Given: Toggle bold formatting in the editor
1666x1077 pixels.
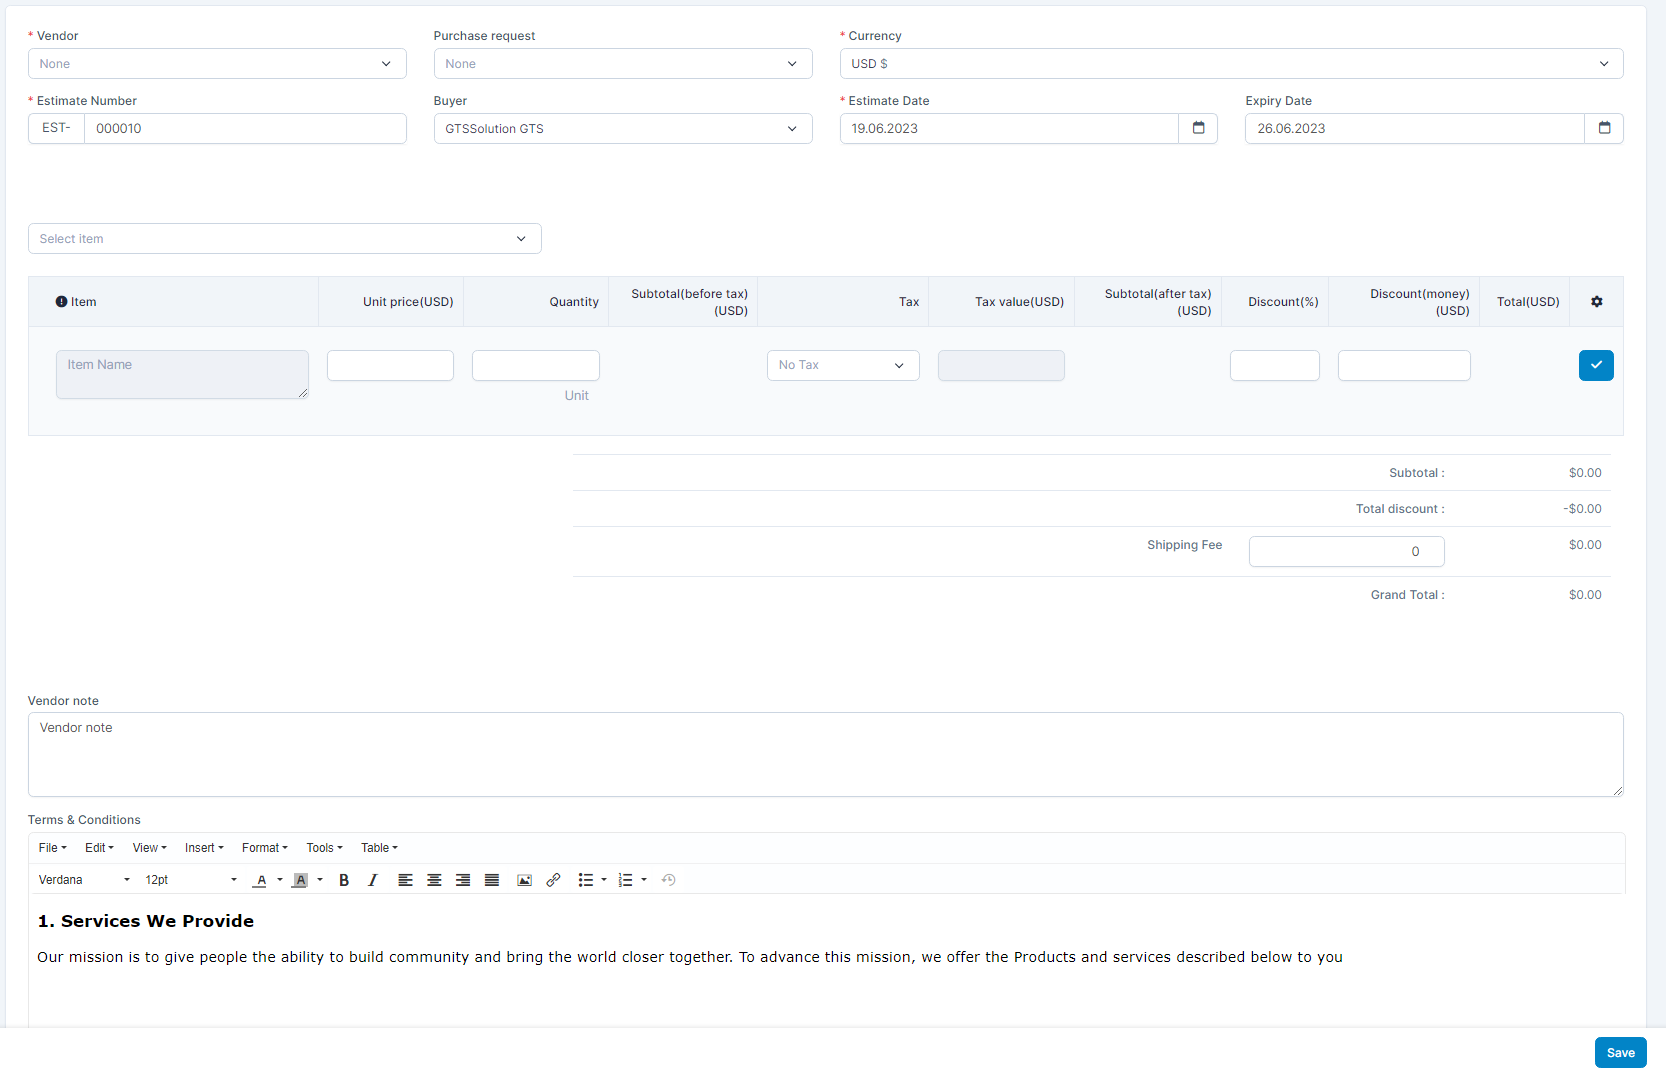Looking at the screenshot, I should [344, 880].
